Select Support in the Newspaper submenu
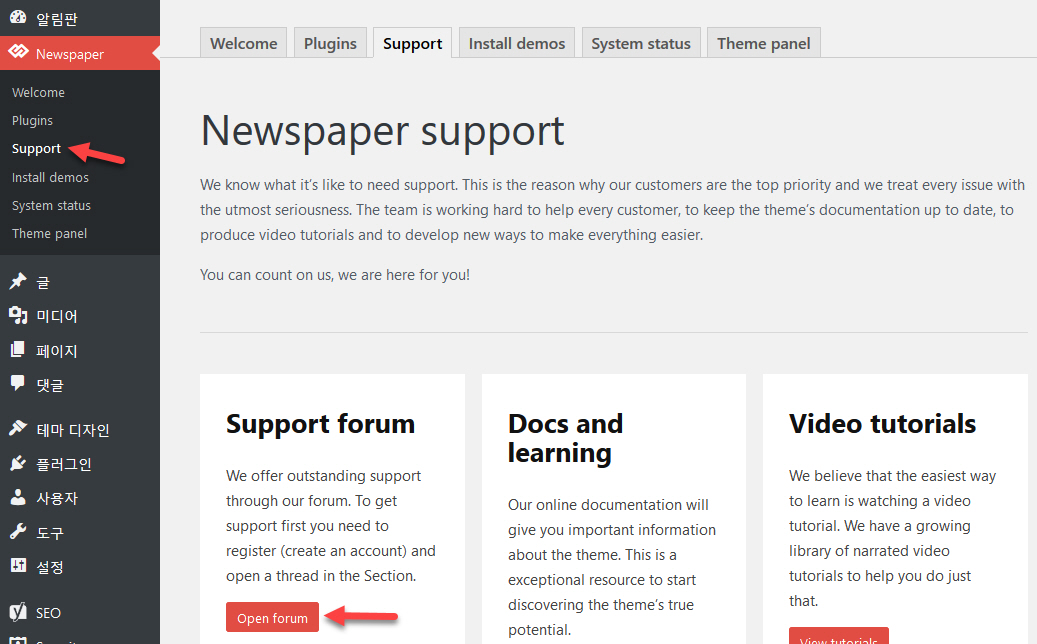Screen dimensions: 1037x644 coord(36,149)
